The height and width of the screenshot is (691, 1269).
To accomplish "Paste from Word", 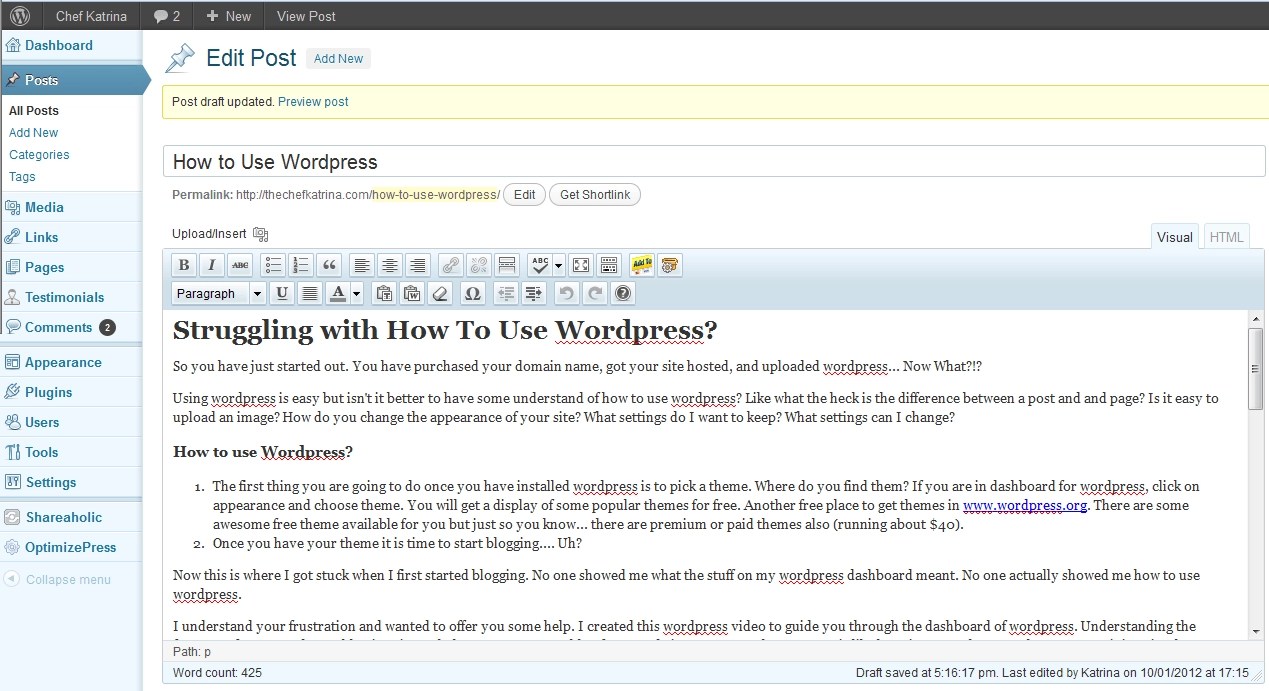I will tap(412, 293).
